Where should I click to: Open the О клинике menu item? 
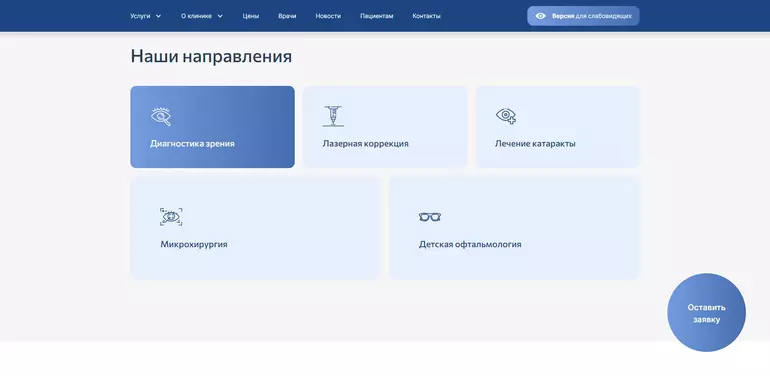[x=196, y=16]
